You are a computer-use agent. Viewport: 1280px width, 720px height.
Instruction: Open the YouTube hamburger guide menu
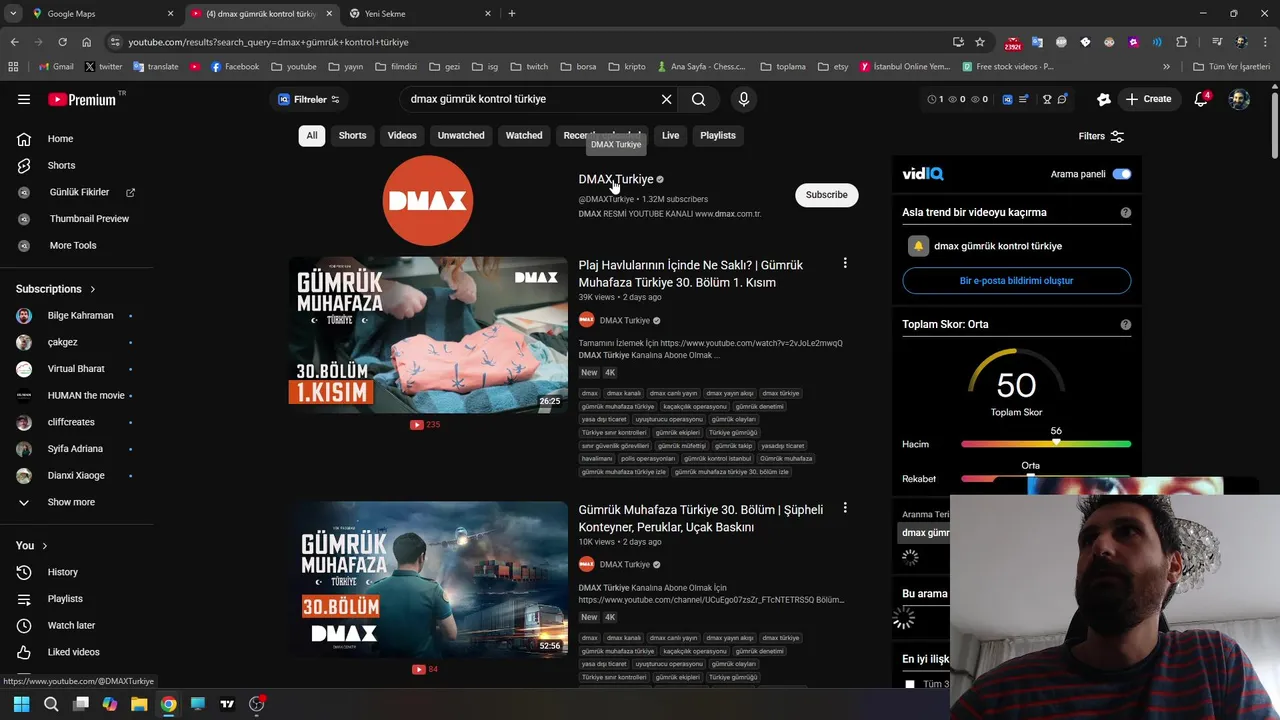pos(24,99)
